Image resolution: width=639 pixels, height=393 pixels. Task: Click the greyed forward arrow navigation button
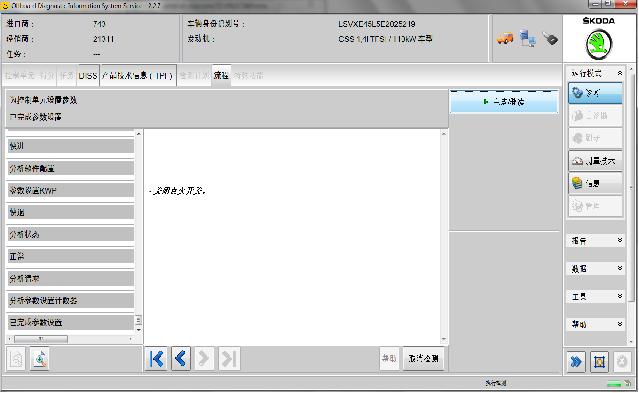tap(204, 359)
